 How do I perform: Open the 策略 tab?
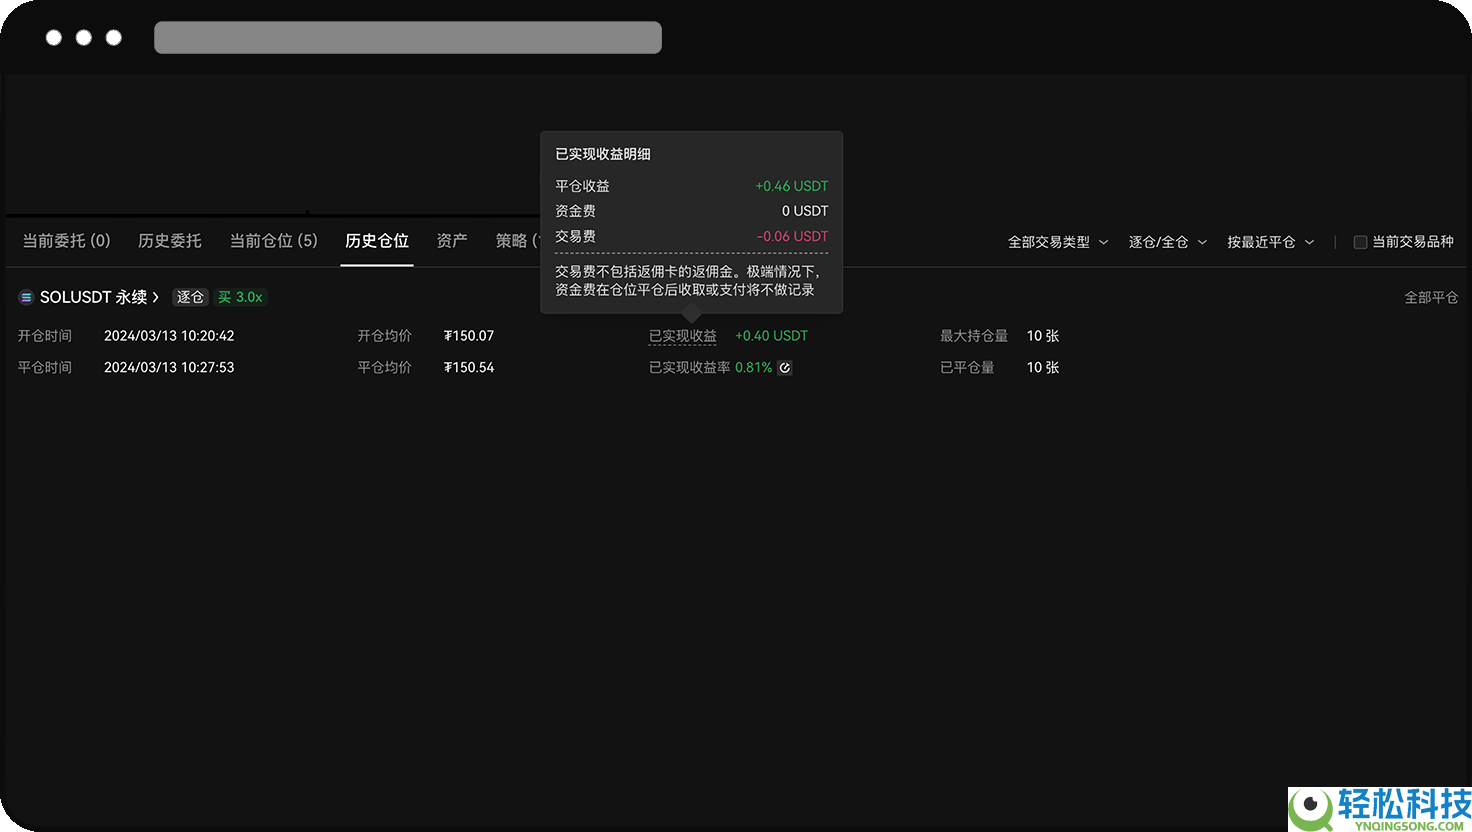click(x=517, y=241)
